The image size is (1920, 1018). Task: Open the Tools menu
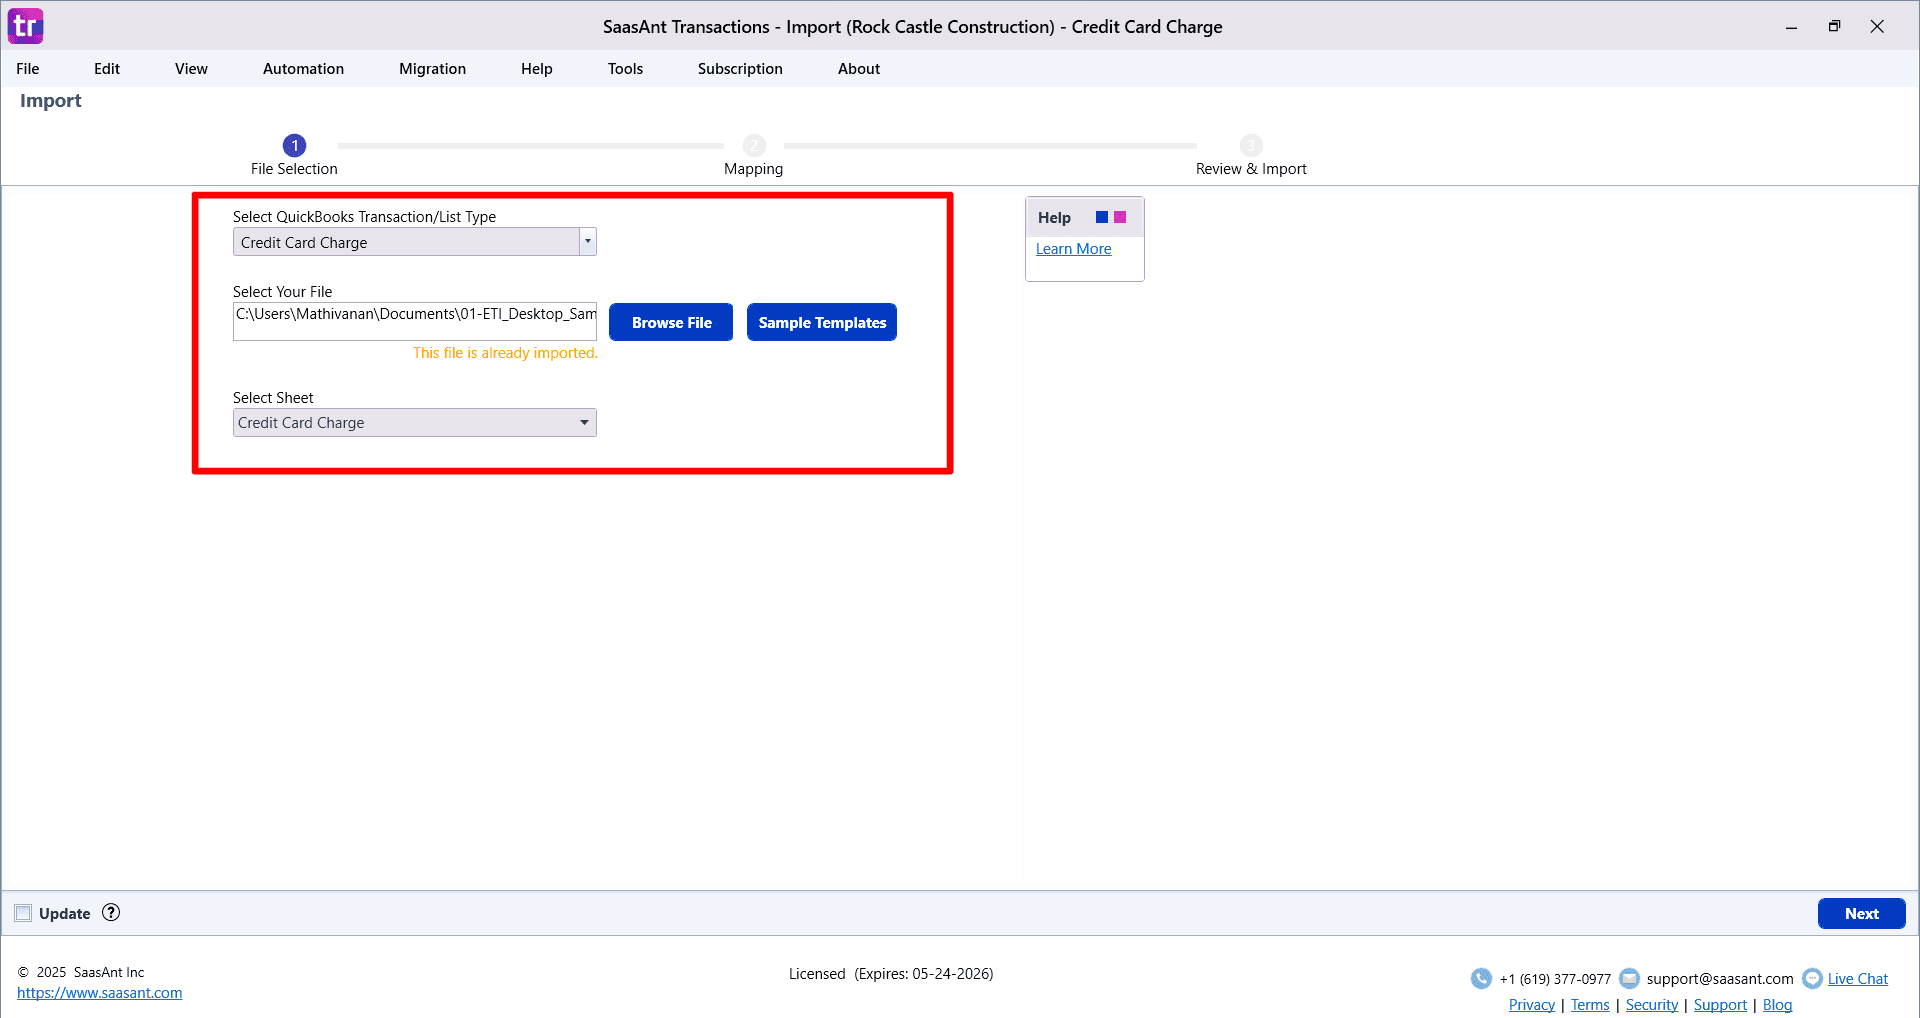coord(625,69)
